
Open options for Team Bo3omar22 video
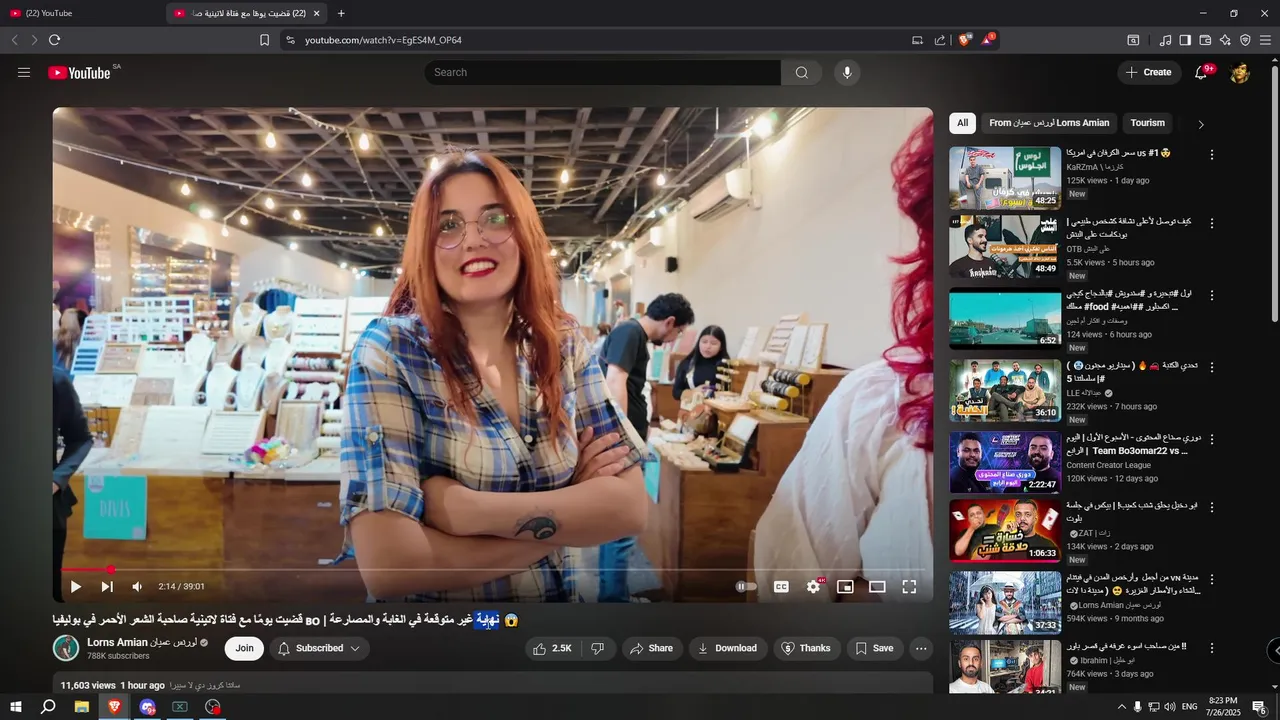pyautogui.click(x=1212, y=439)
